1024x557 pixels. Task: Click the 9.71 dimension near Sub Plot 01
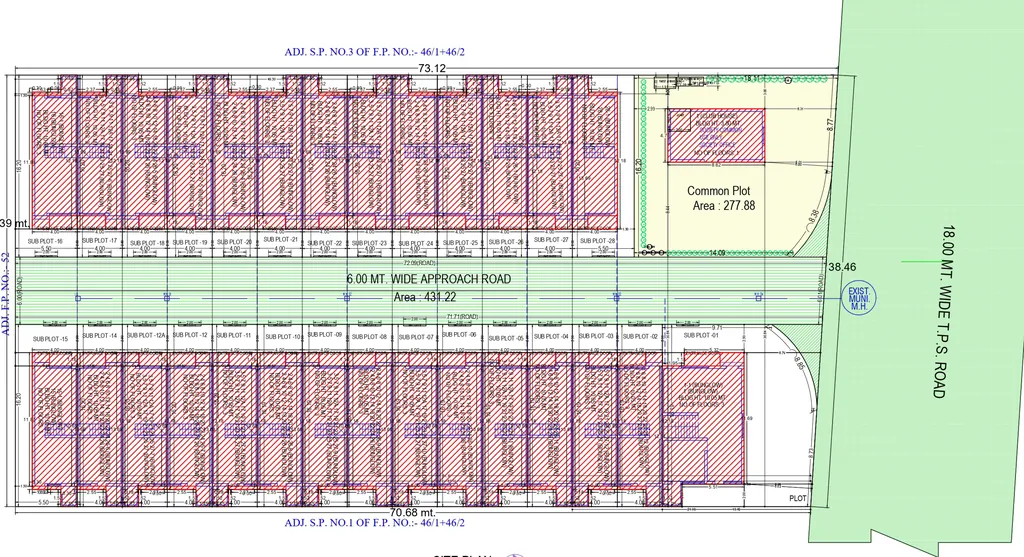coord(716,328)
